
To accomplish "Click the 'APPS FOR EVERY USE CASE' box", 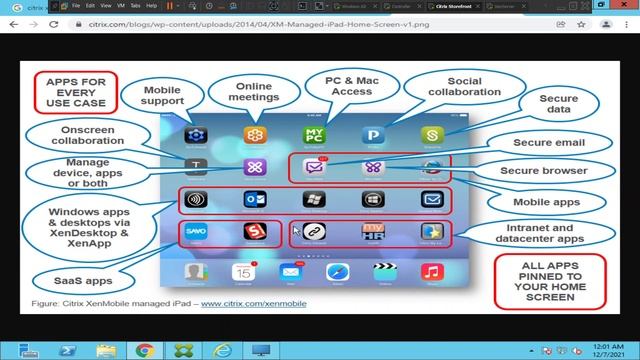I will (x=76, y=93).
